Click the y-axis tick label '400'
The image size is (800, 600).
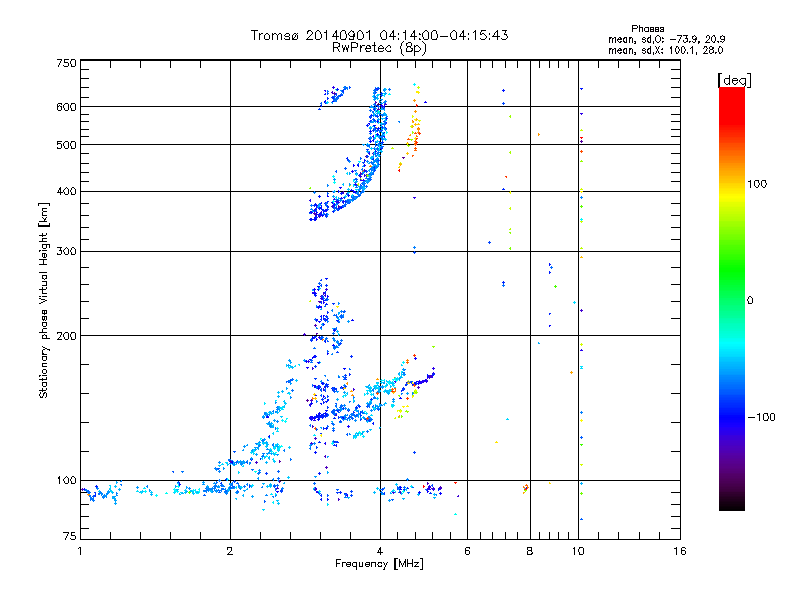(67, 192)
